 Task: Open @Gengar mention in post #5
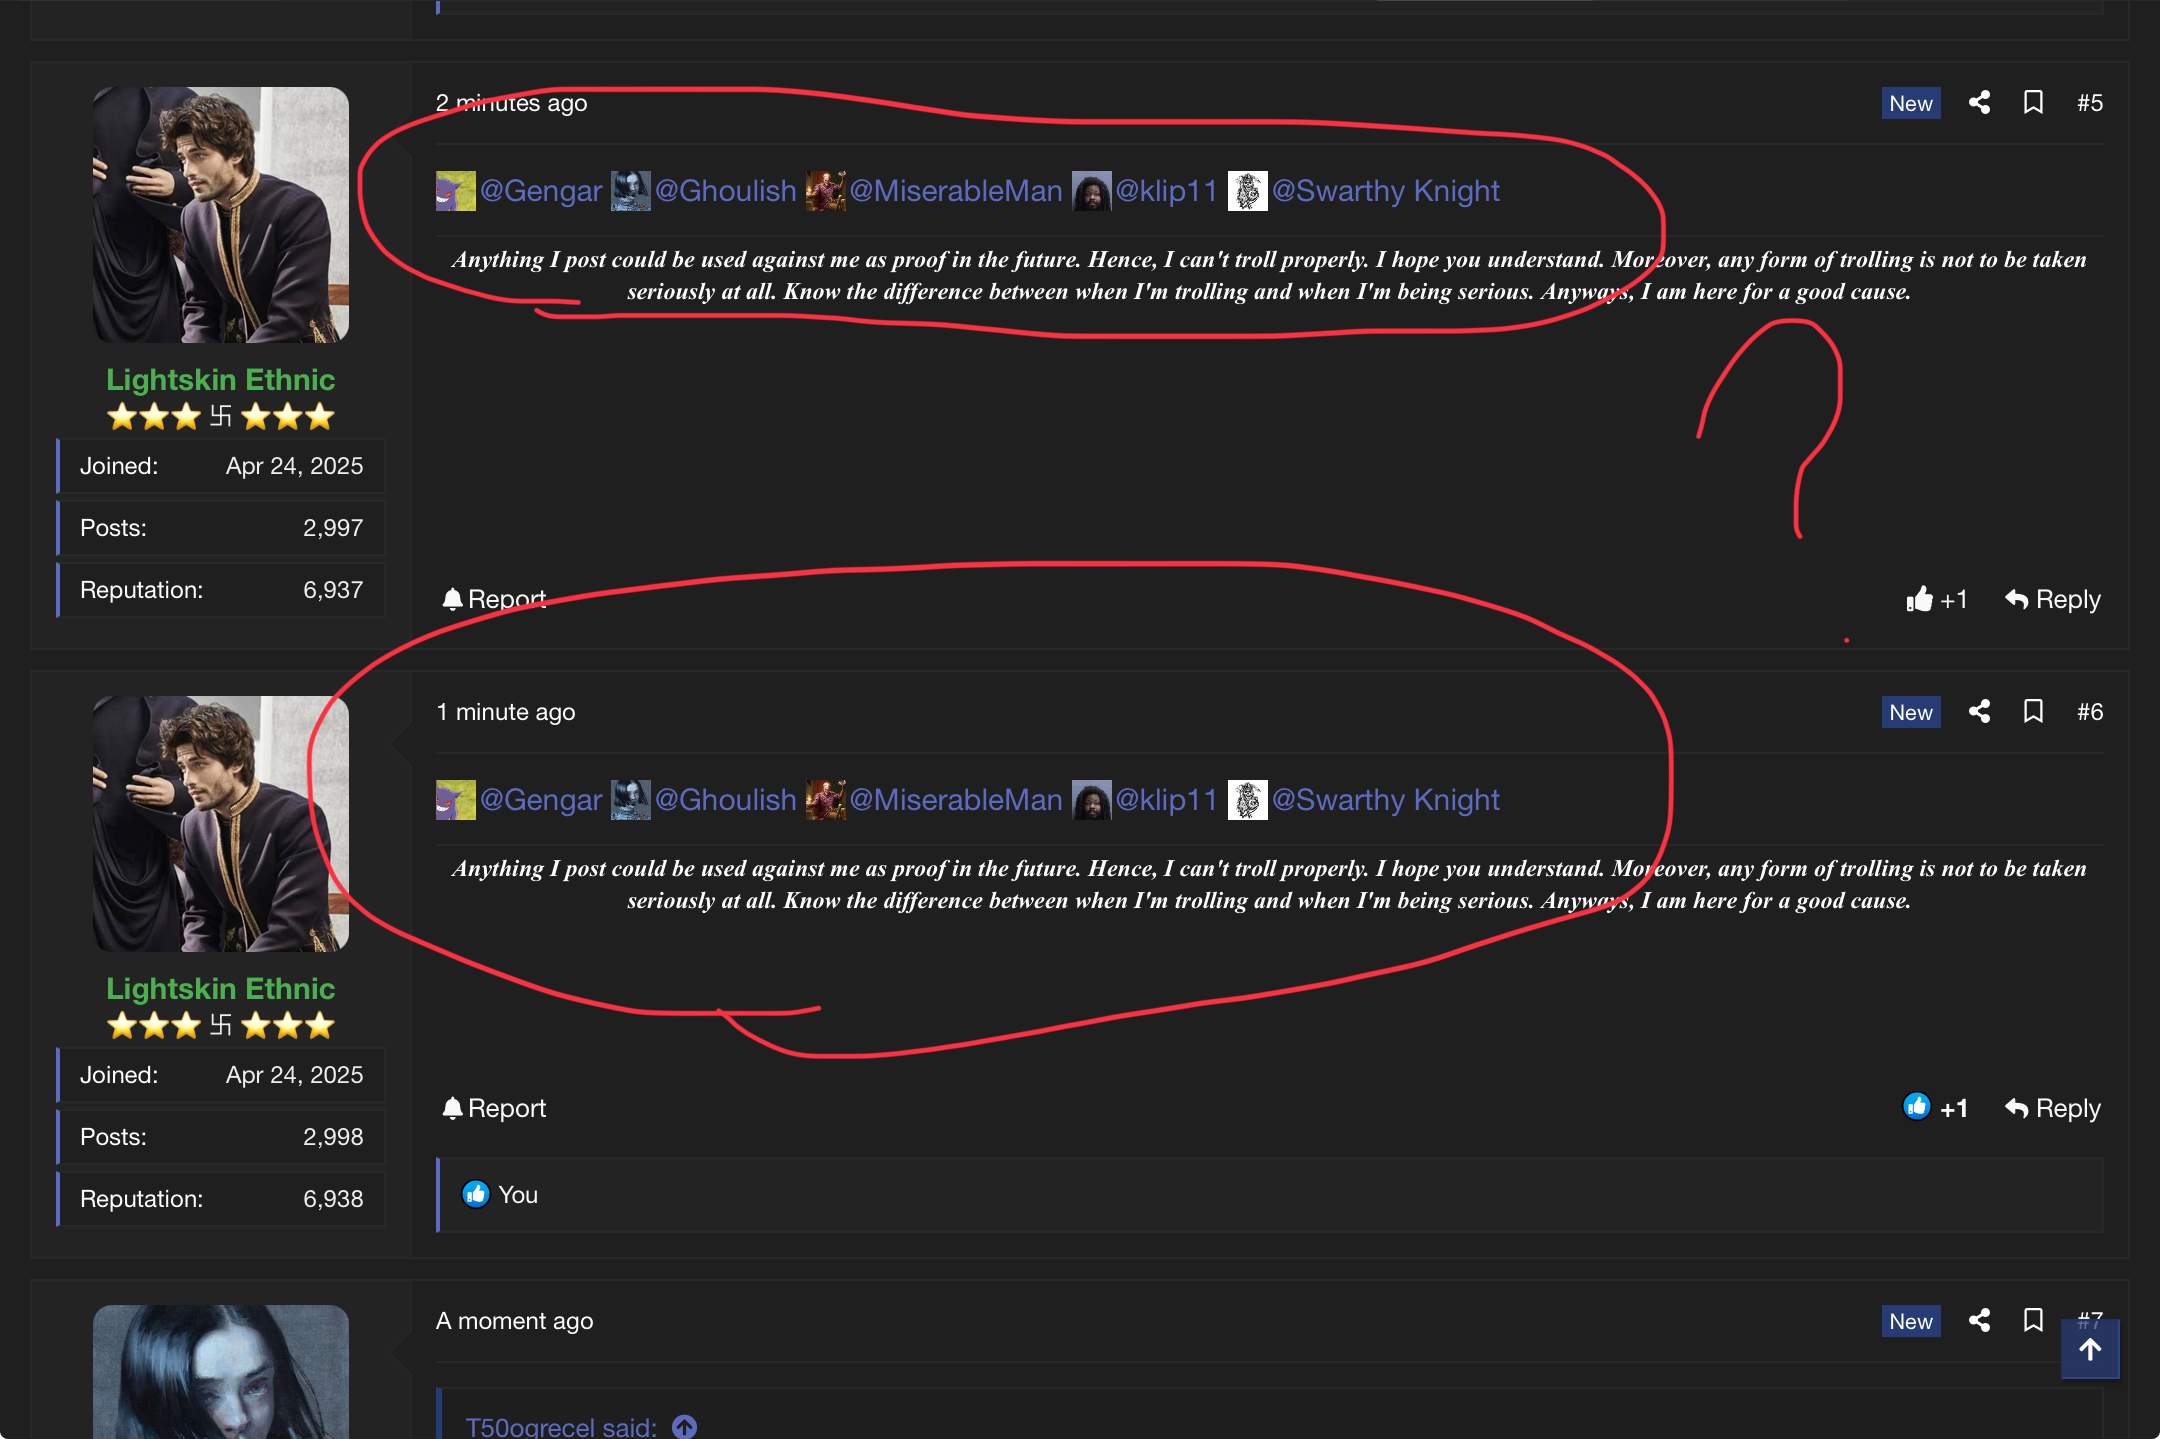click(x=540, y=191)
